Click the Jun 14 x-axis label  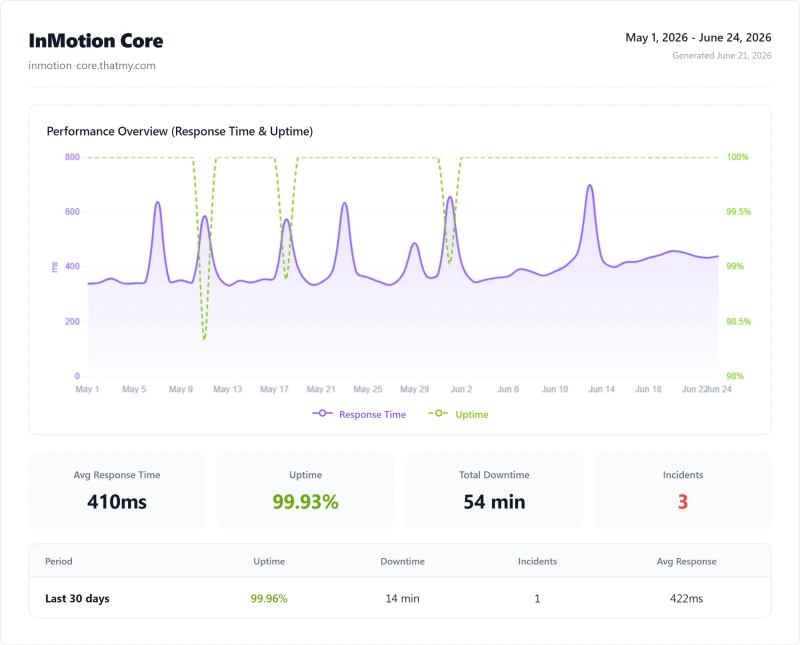coord(602,389)
